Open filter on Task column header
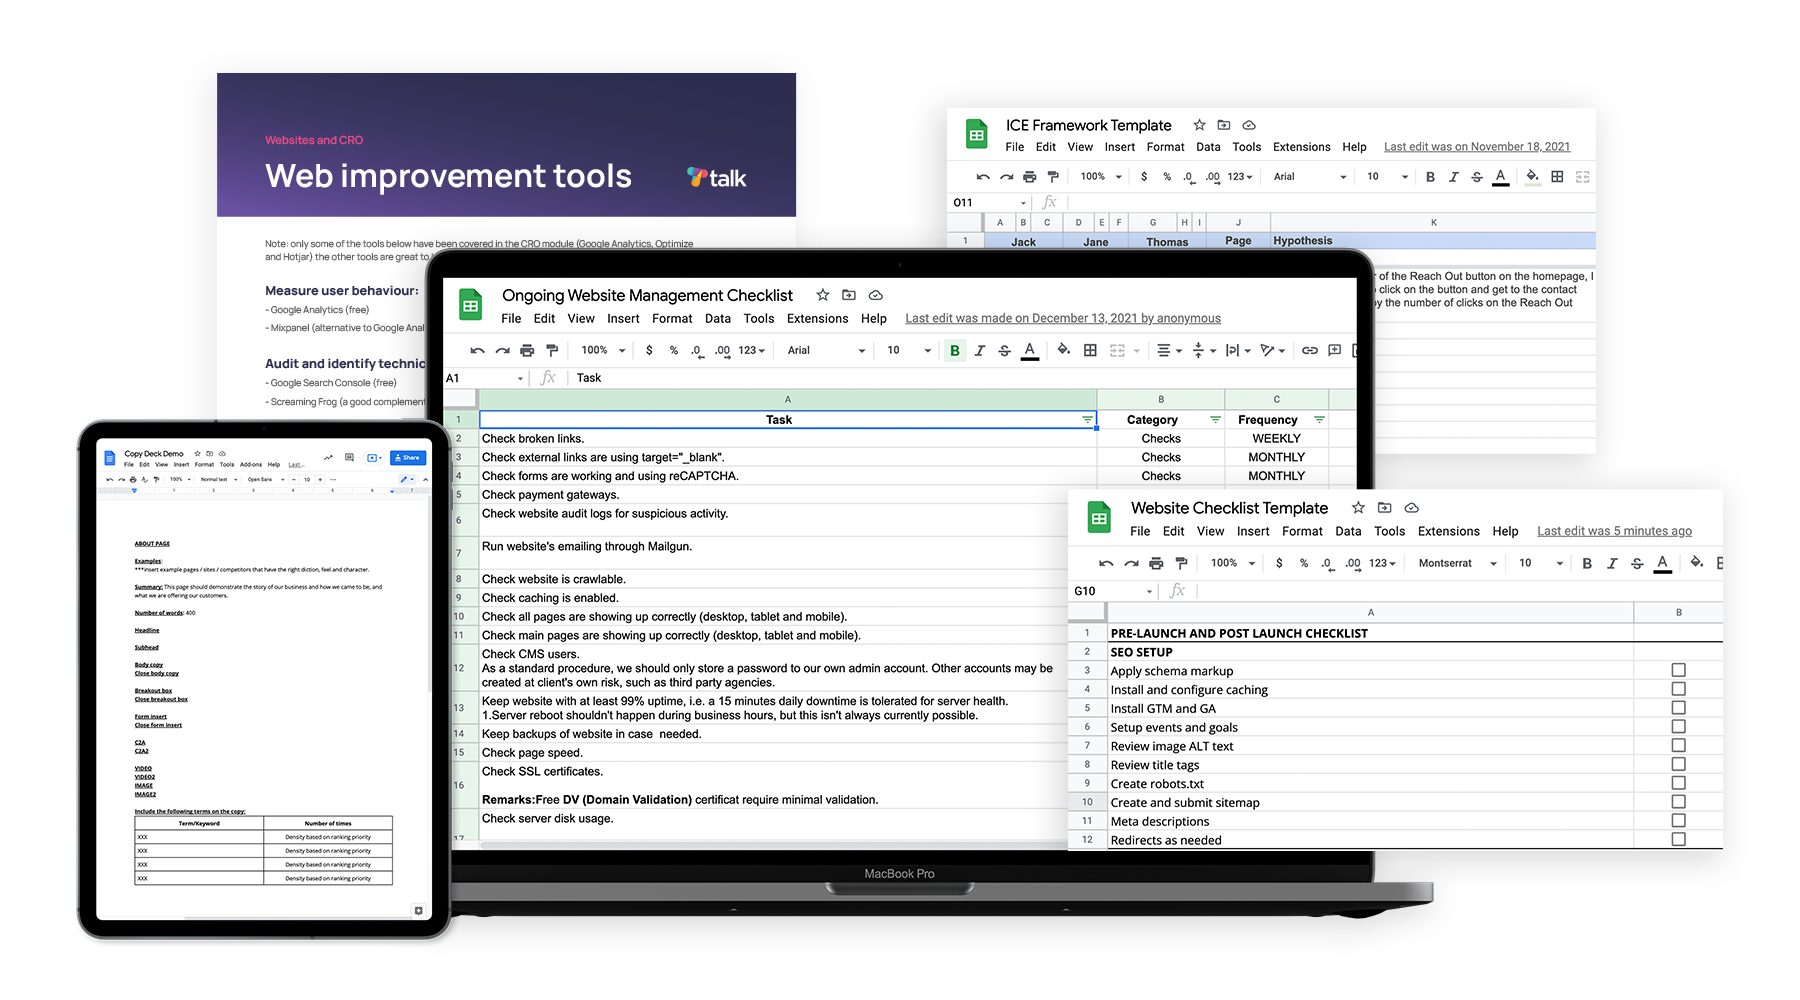1800x1000 pixels. (1087, 420)
